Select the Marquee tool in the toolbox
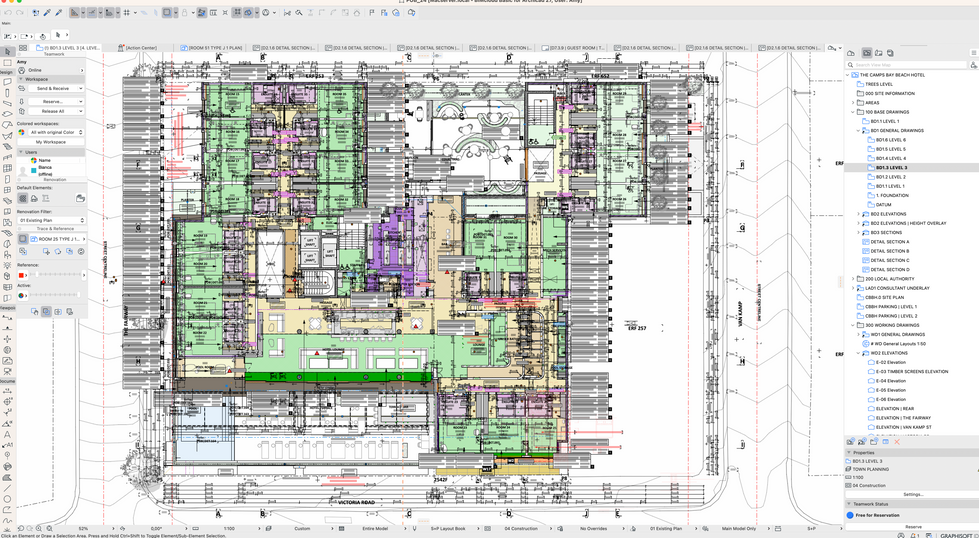Viewport: 979px width, 538px height. [7, 62]
